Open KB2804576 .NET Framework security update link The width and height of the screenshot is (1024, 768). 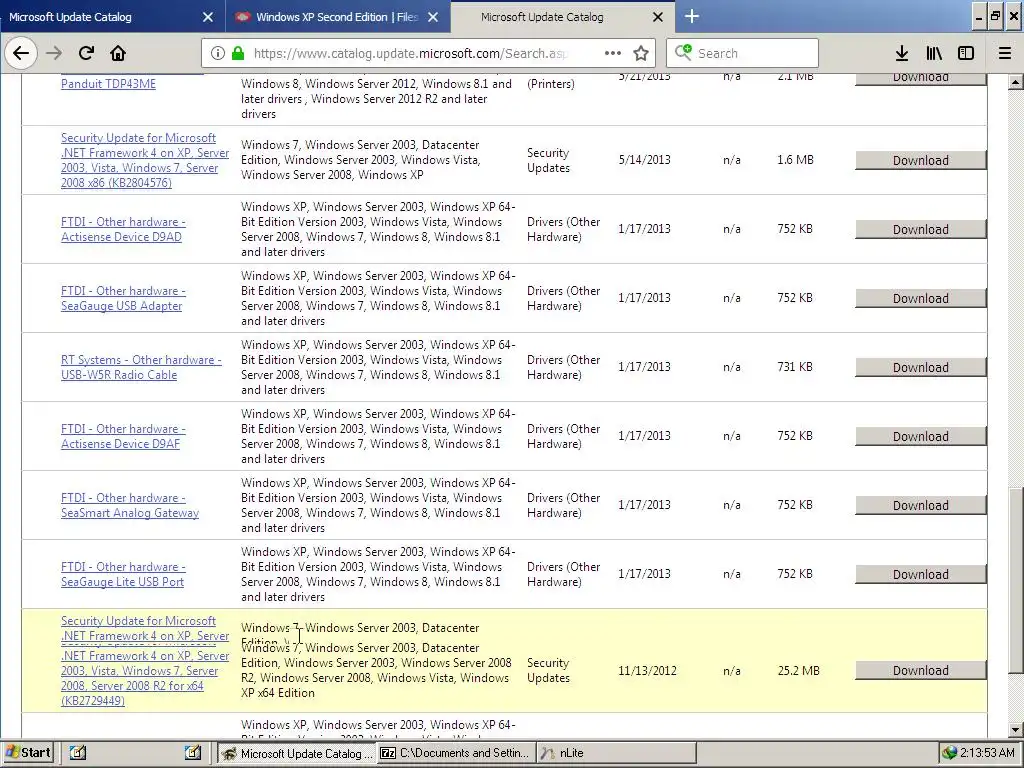pos(145,160)
